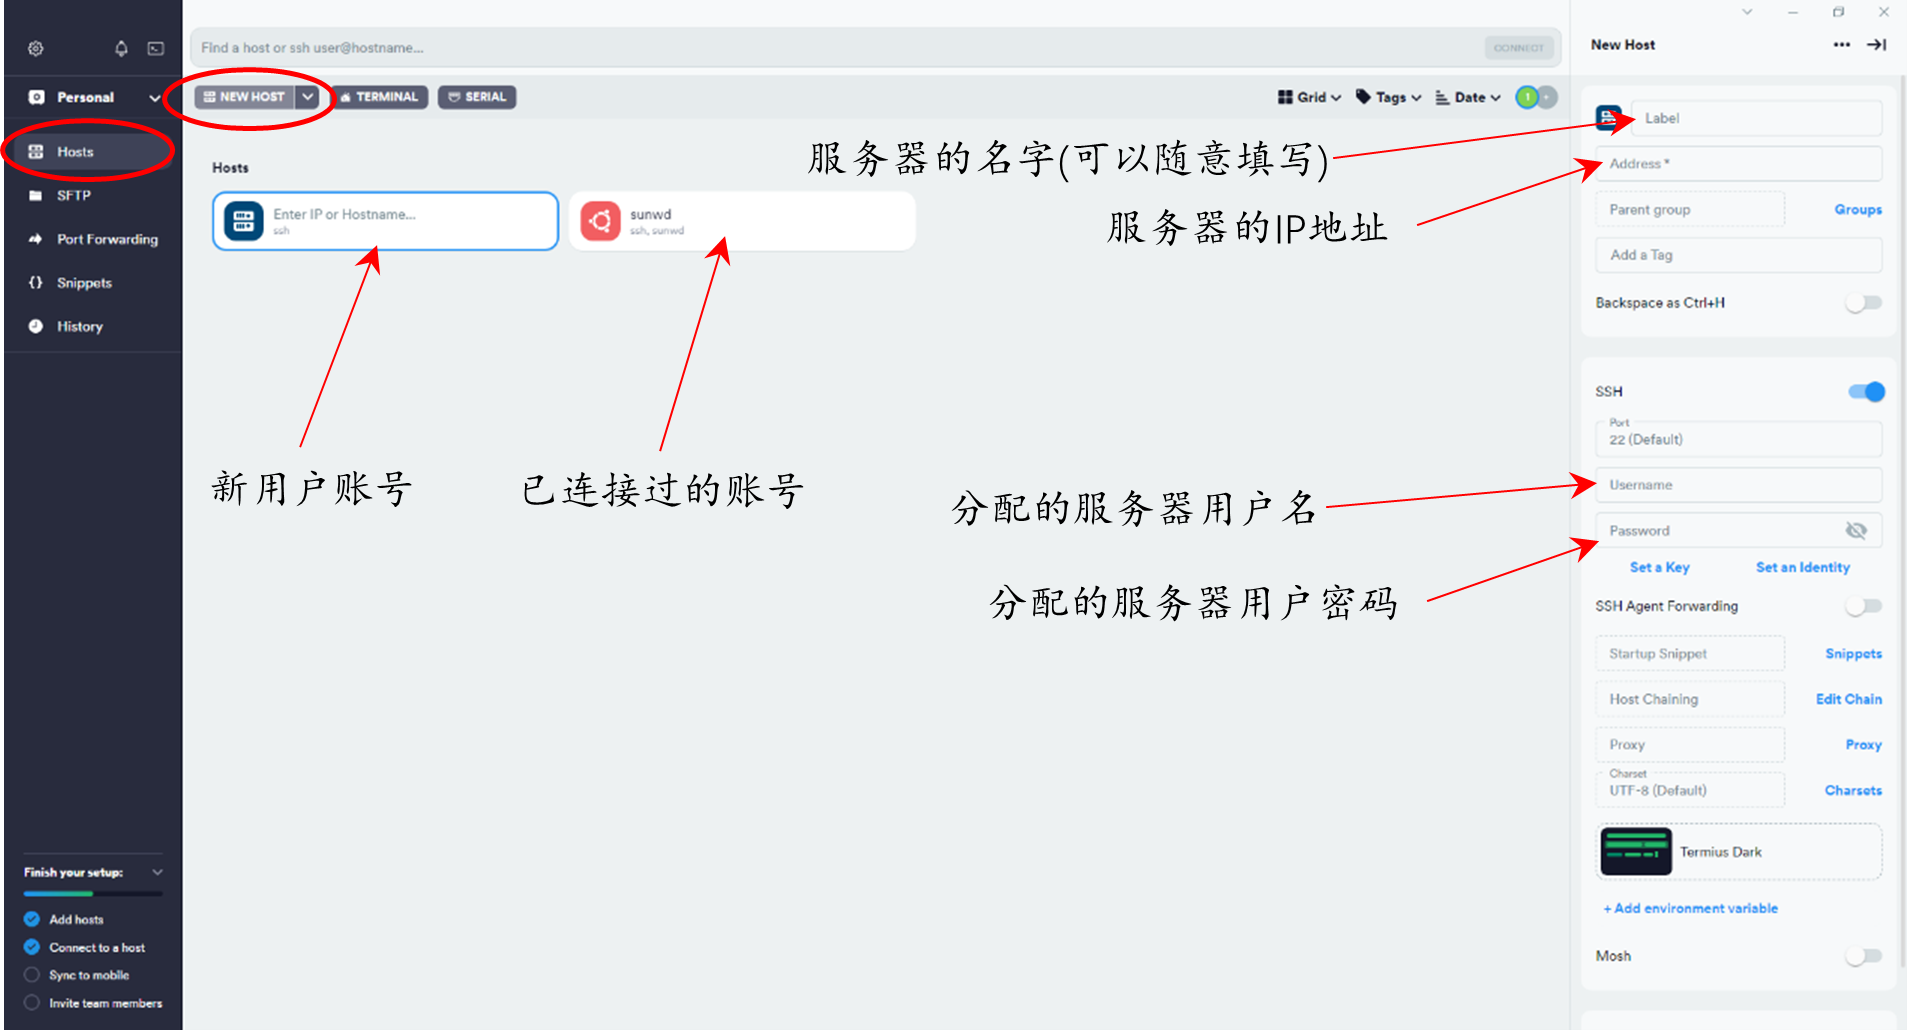1907x1030 pixels.
Task: Click the Set an Identity link
Action: pos(1803,567)
